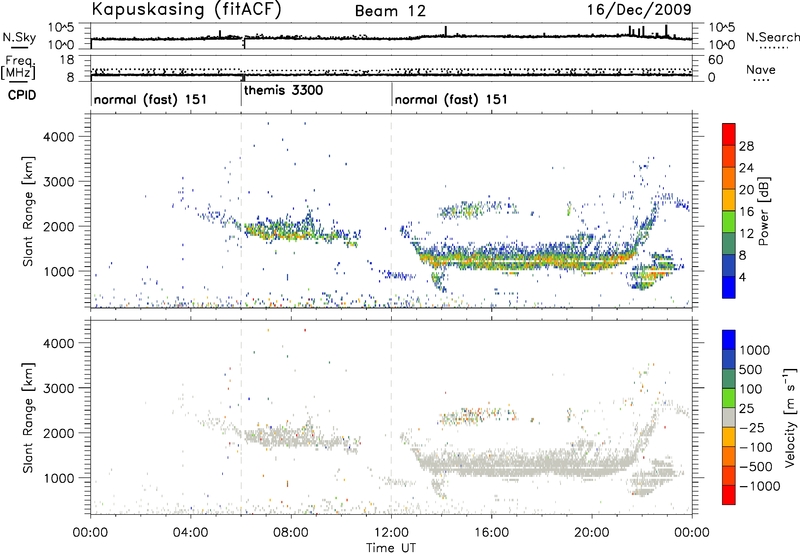
Task: Click the "18" frequency axis tick
Action: 67,60
